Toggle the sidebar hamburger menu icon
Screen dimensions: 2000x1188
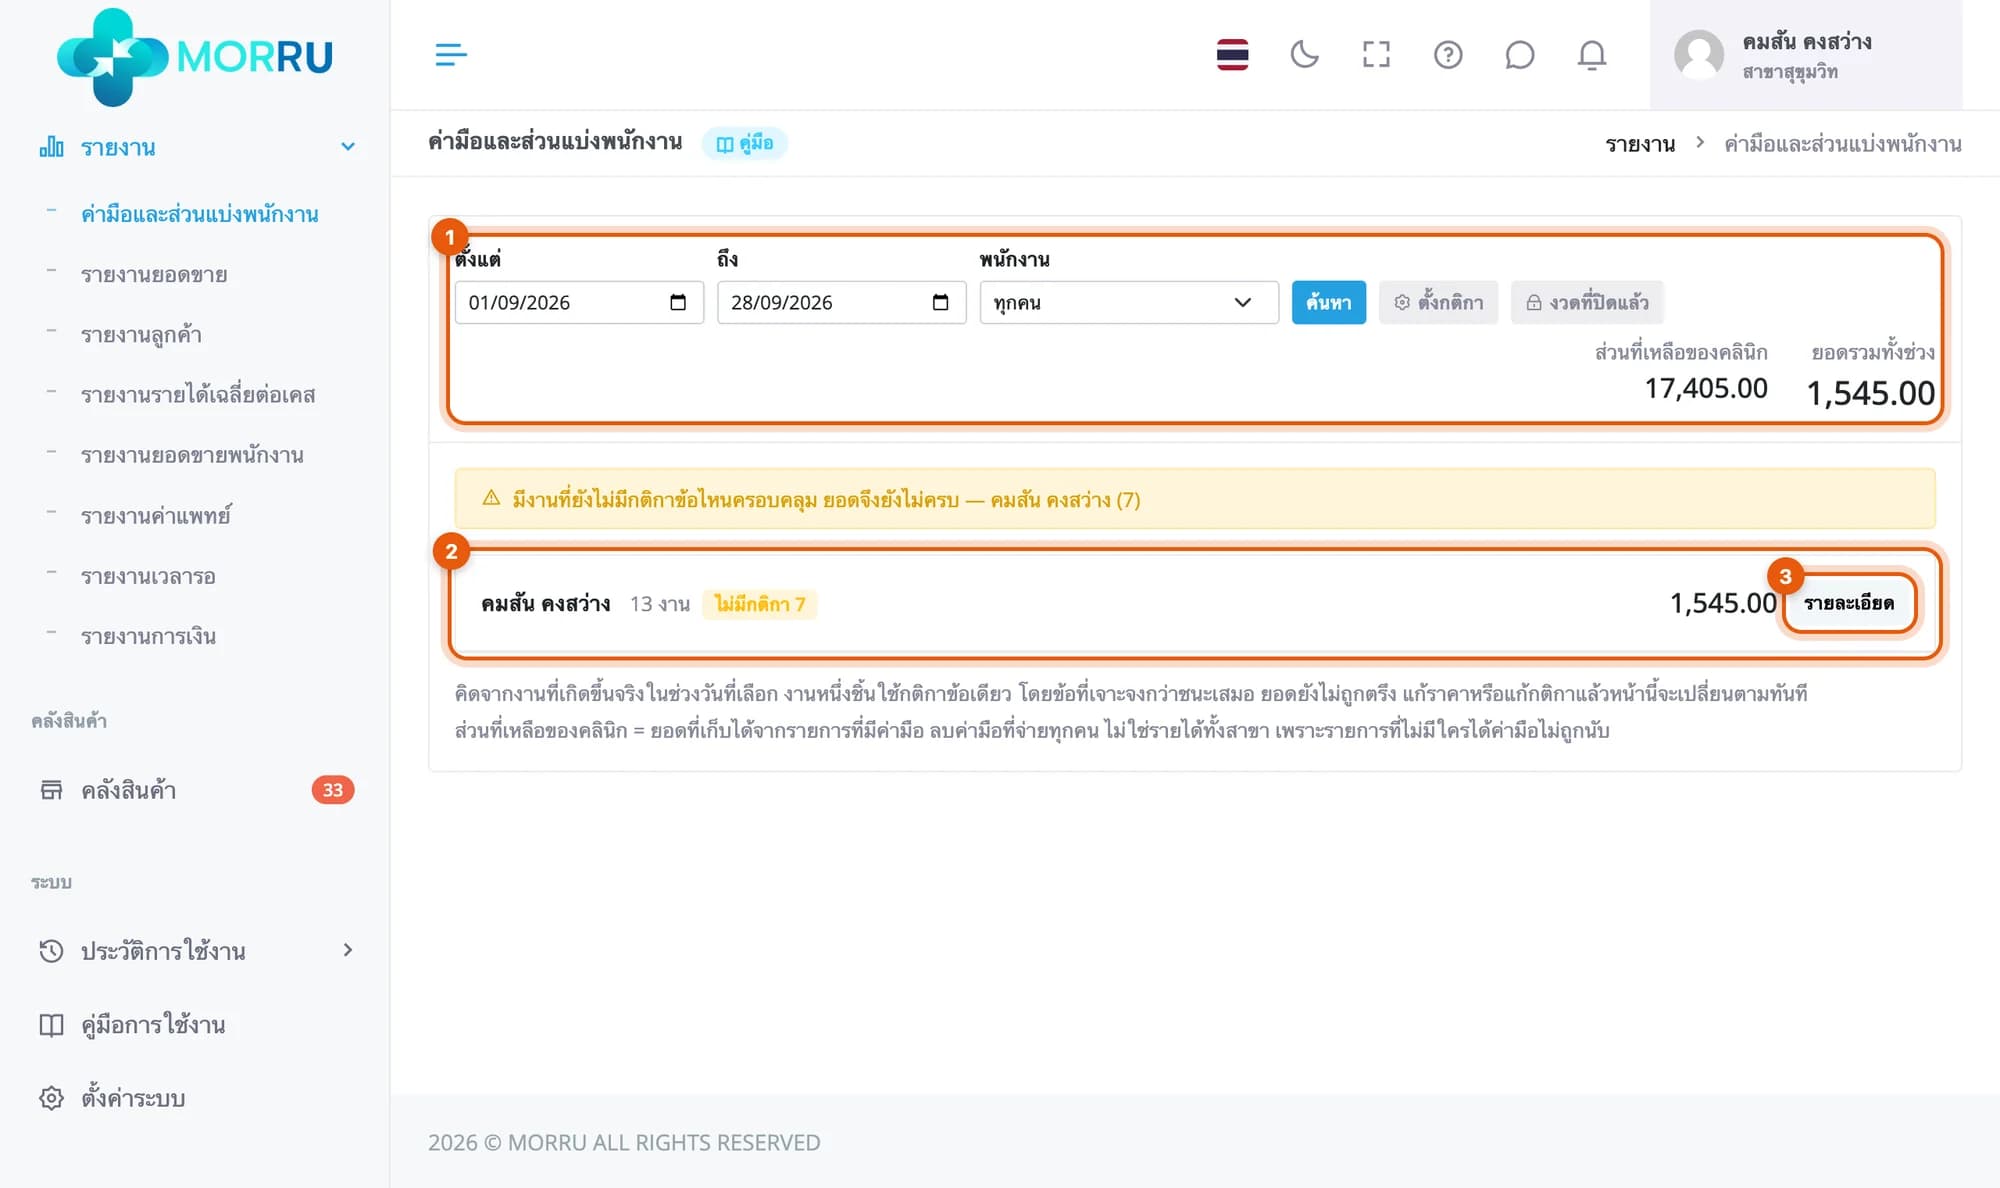point(451,54)
